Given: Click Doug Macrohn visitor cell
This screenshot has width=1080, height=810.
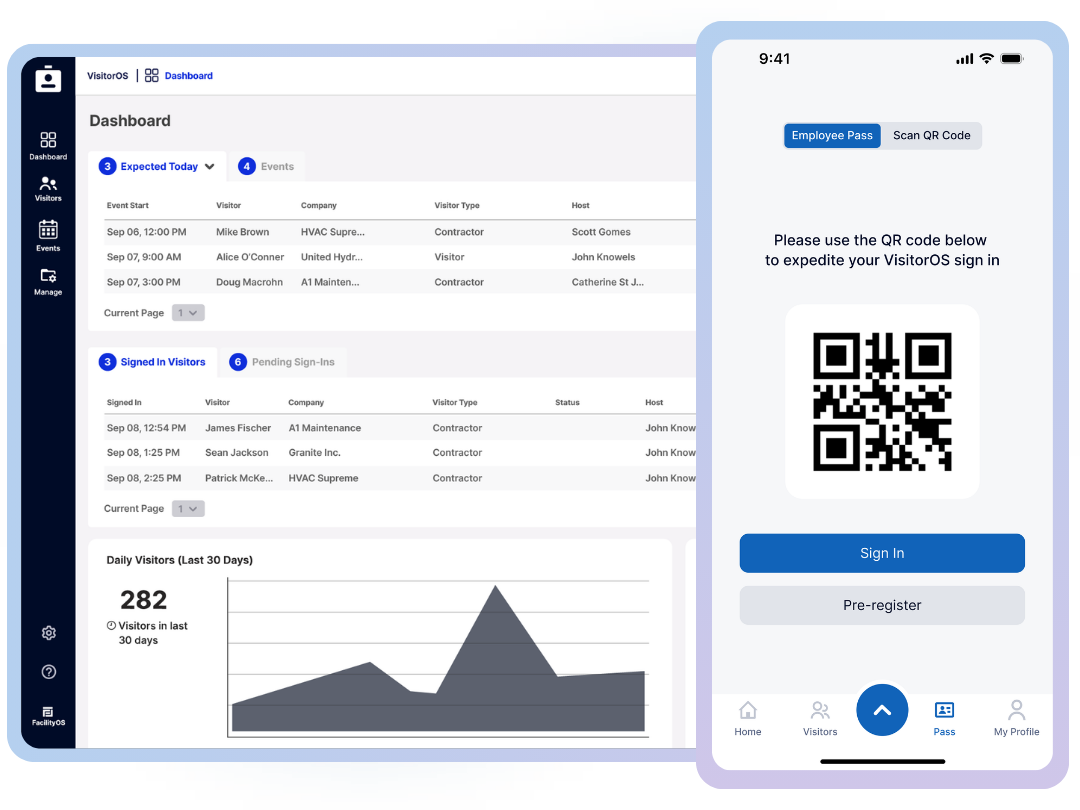Looking at the screenshot, I should [249, 282].
